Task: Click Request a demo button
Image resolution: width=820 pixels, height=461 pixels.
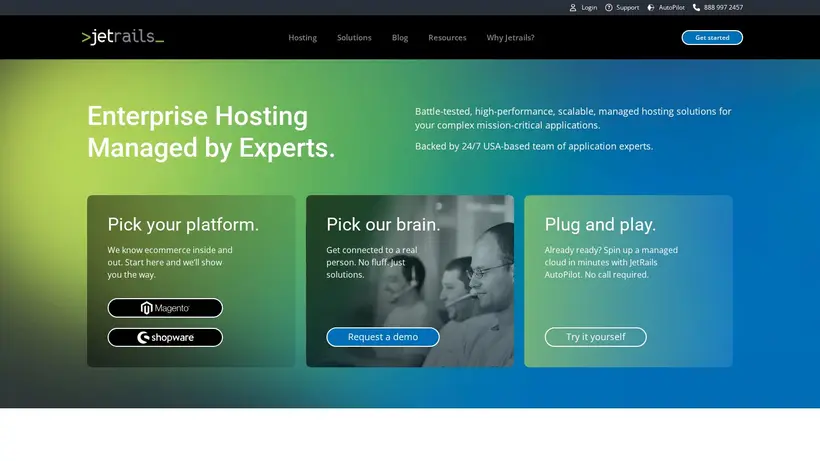Action: (383, 337)
